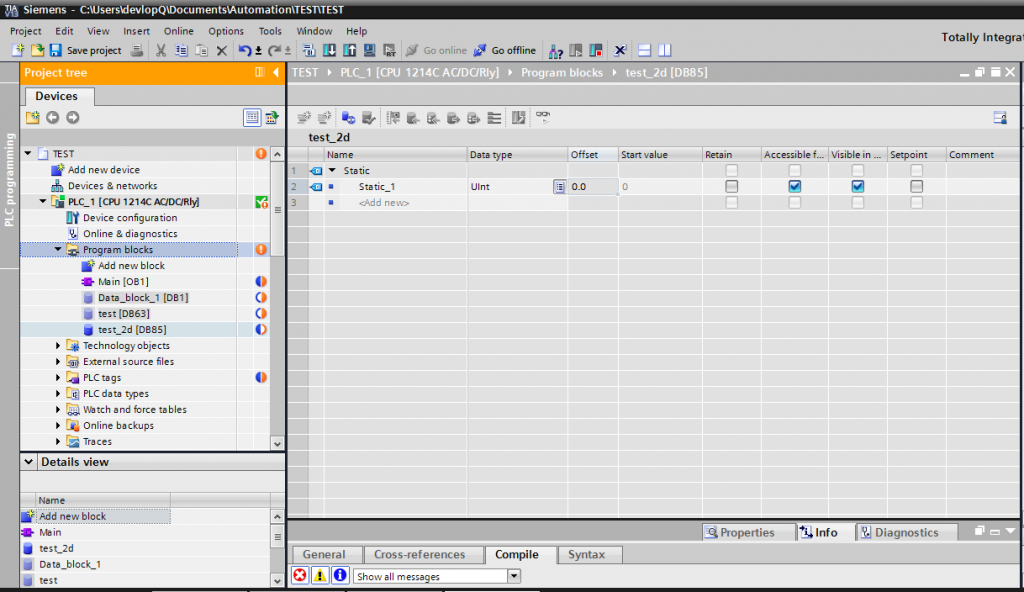The height and width of the screenshot is (592, 1024).
Task: Click the create new group folder icon in Project tree
Action: click(x=32, y=118)
